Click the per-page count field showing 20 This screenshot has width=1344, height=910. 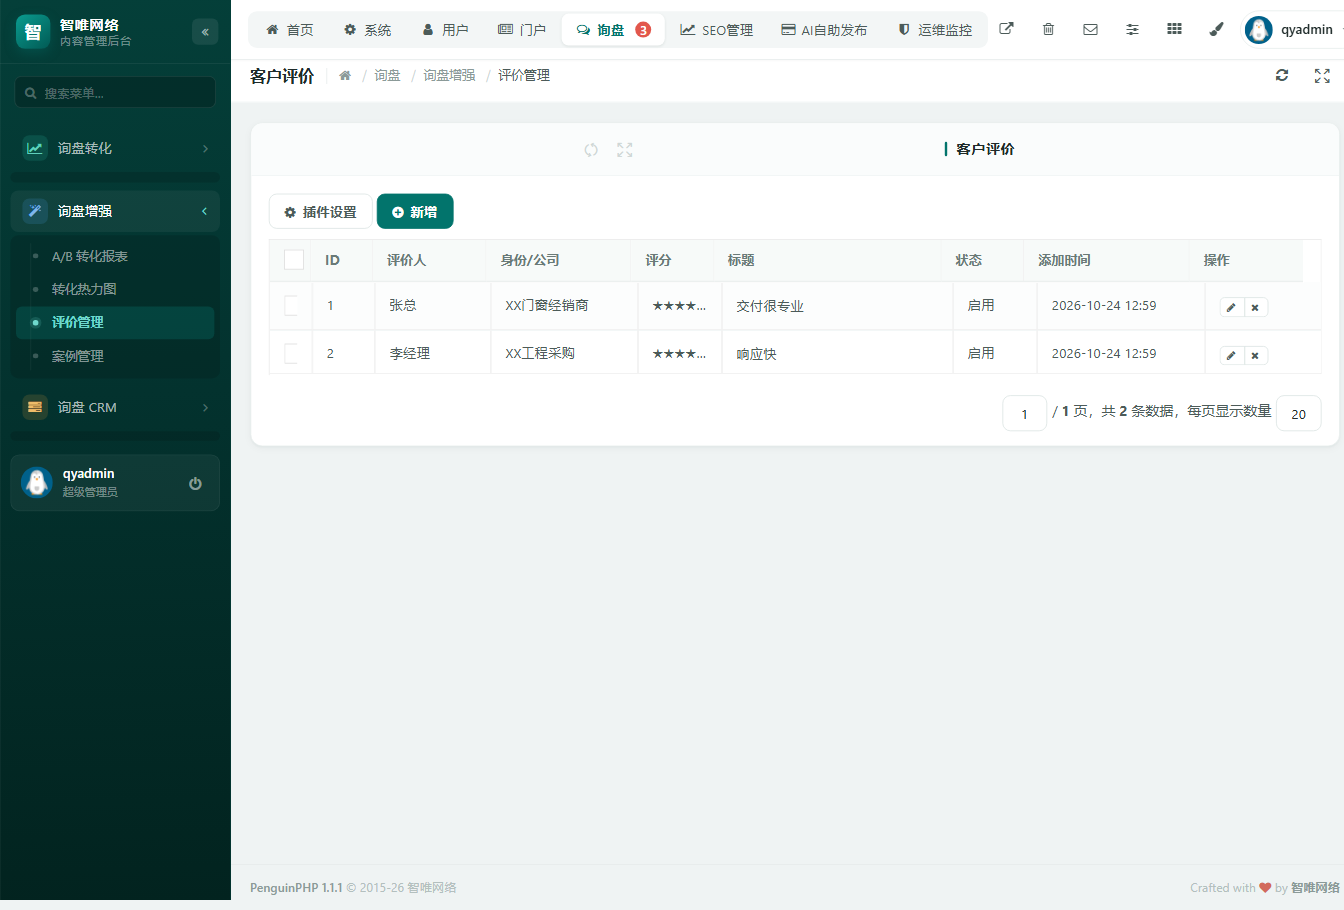pyautogui.click(x=1299, y=414)
